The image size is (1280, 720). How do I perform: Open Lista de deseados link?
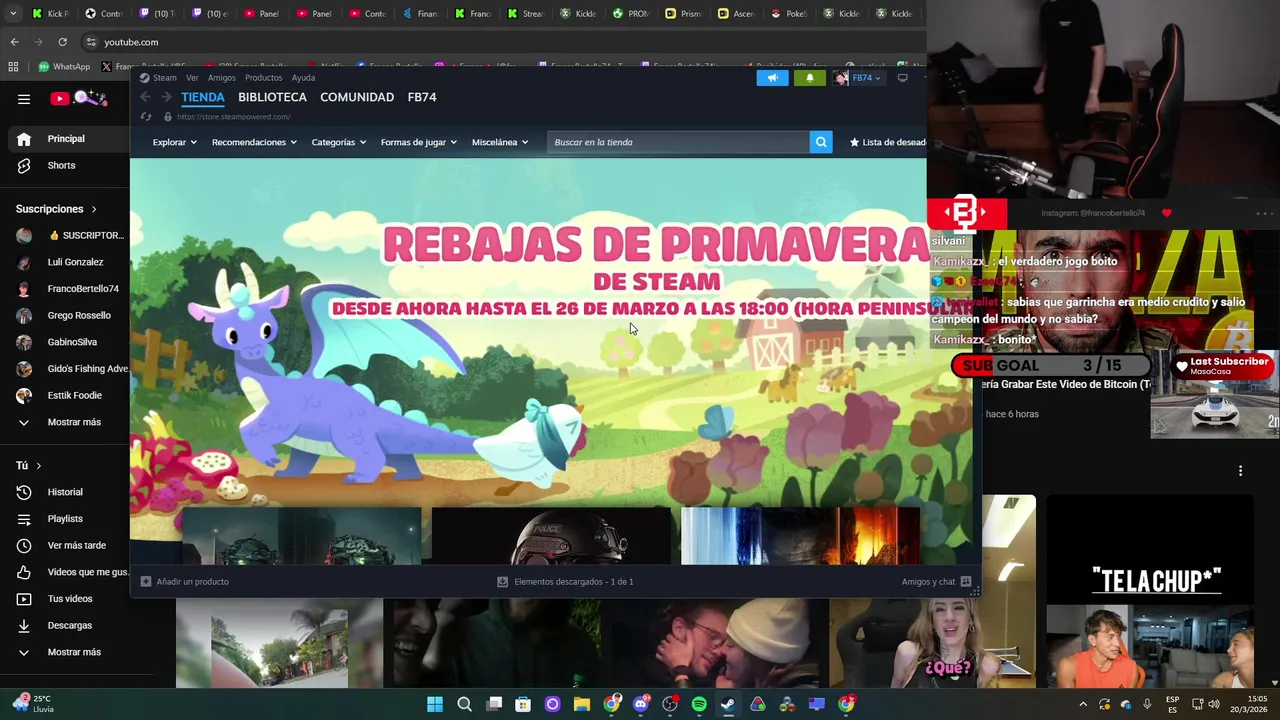(887, 142)
